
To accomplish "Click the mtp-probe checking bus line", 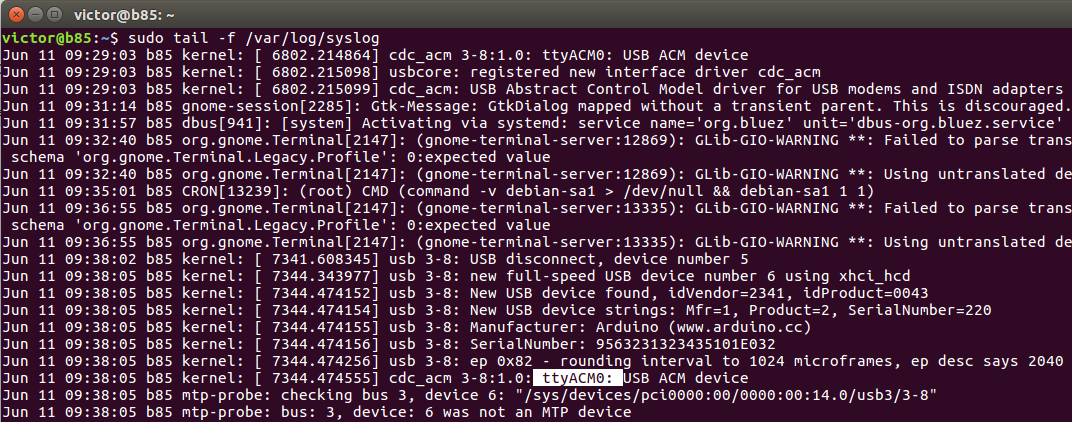I will [469, 395].
